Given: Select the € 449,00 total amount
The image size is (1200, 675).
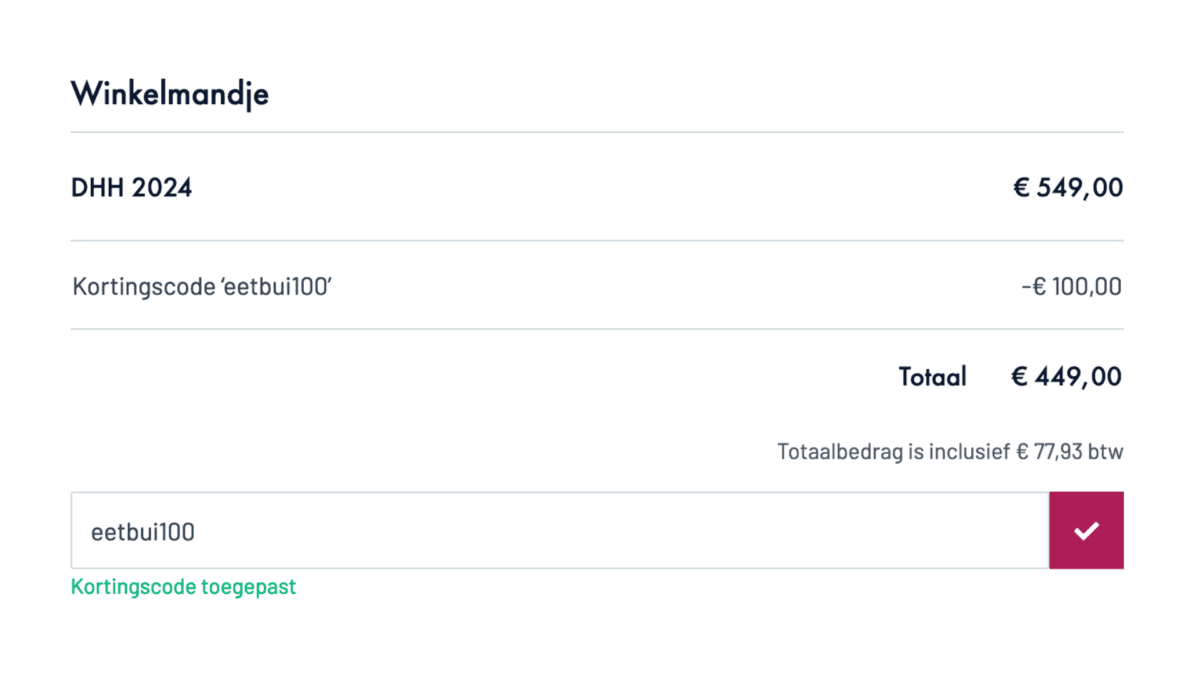Looking at the screenshot, I should click(x=1067, y=377).
